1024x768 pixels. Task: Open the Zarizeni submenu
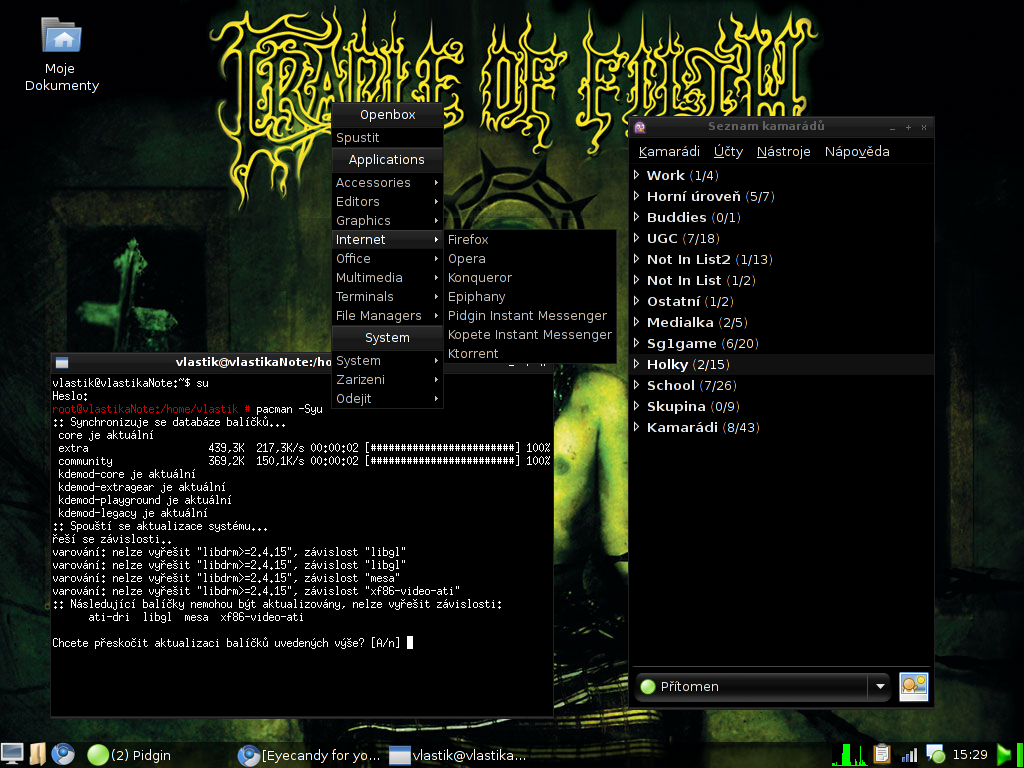pos(387,379)
